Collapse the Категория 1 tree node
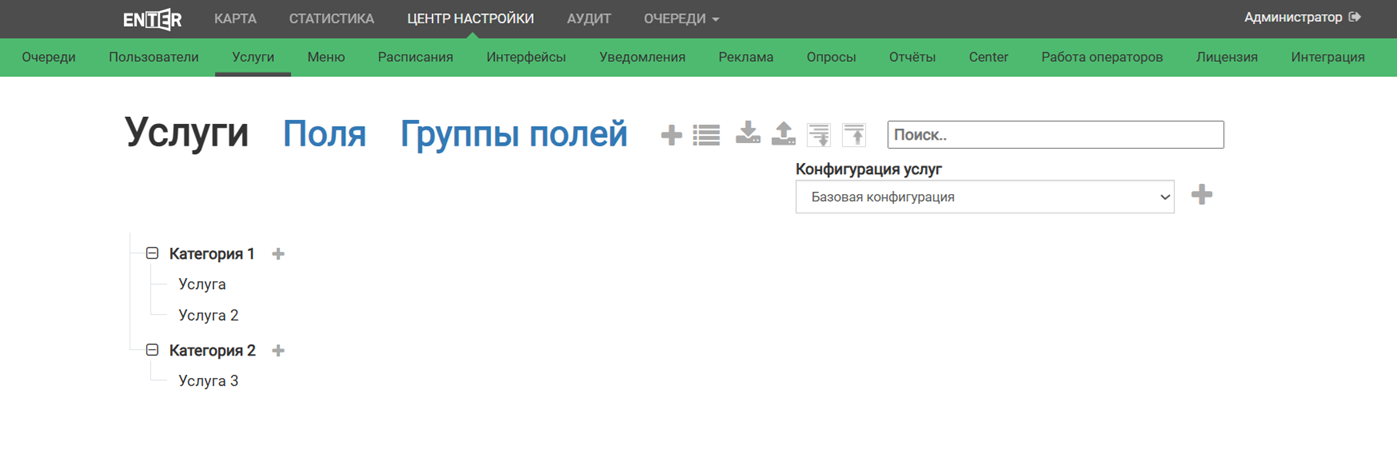The height and width of the screenshot is (454, 1397). pos(152,254)
